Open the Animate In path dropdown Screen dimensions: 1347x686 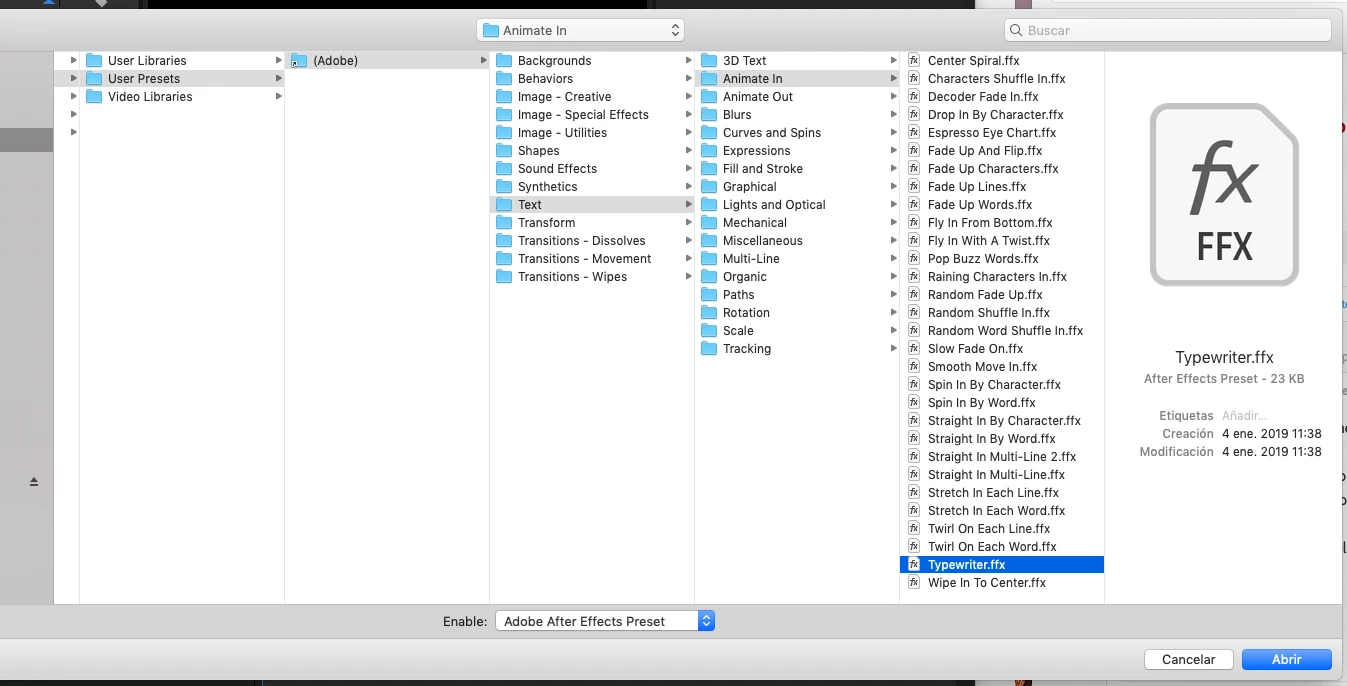pyautogui.click(x=580, y=30)
